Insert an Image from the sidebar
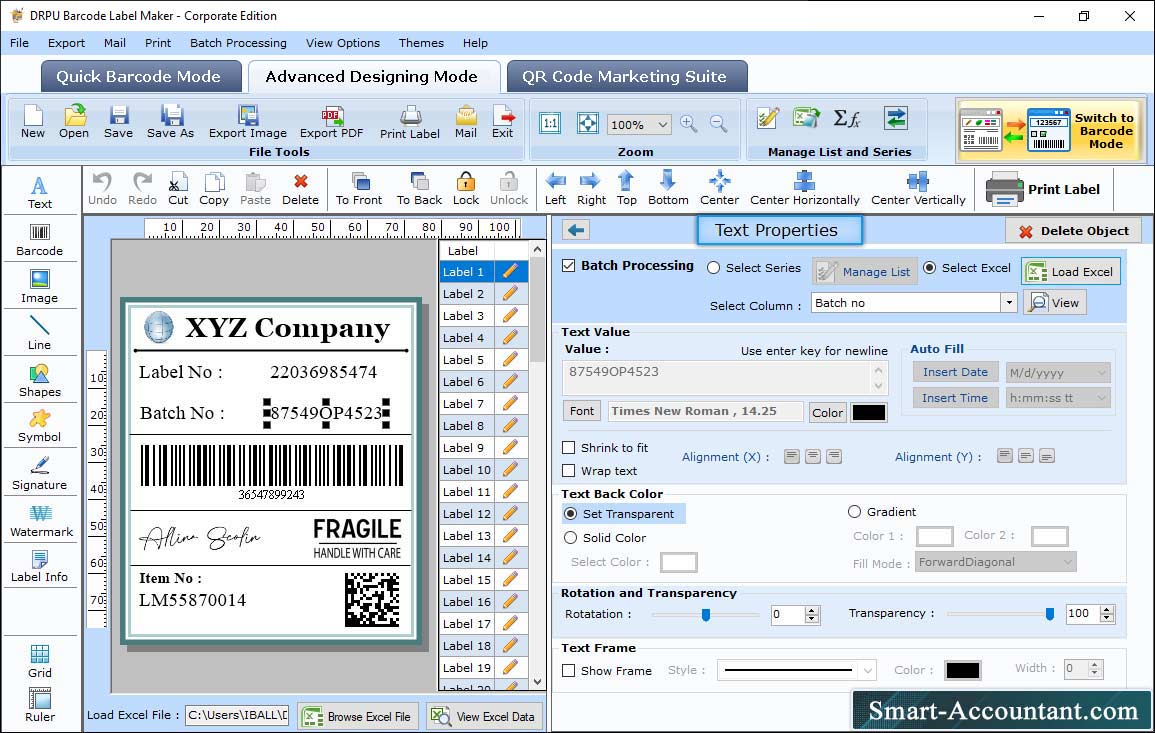 (40, 287)
